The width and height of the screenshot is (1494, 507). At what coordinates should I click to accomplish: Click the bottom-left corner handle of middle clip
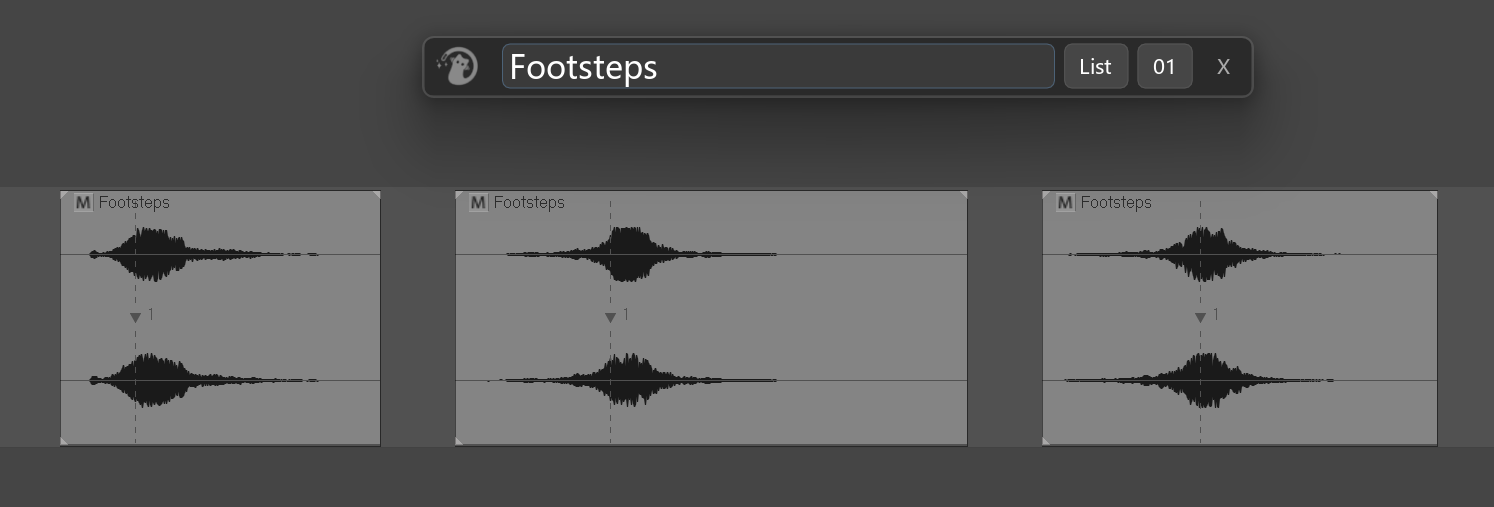pos(460,441)
